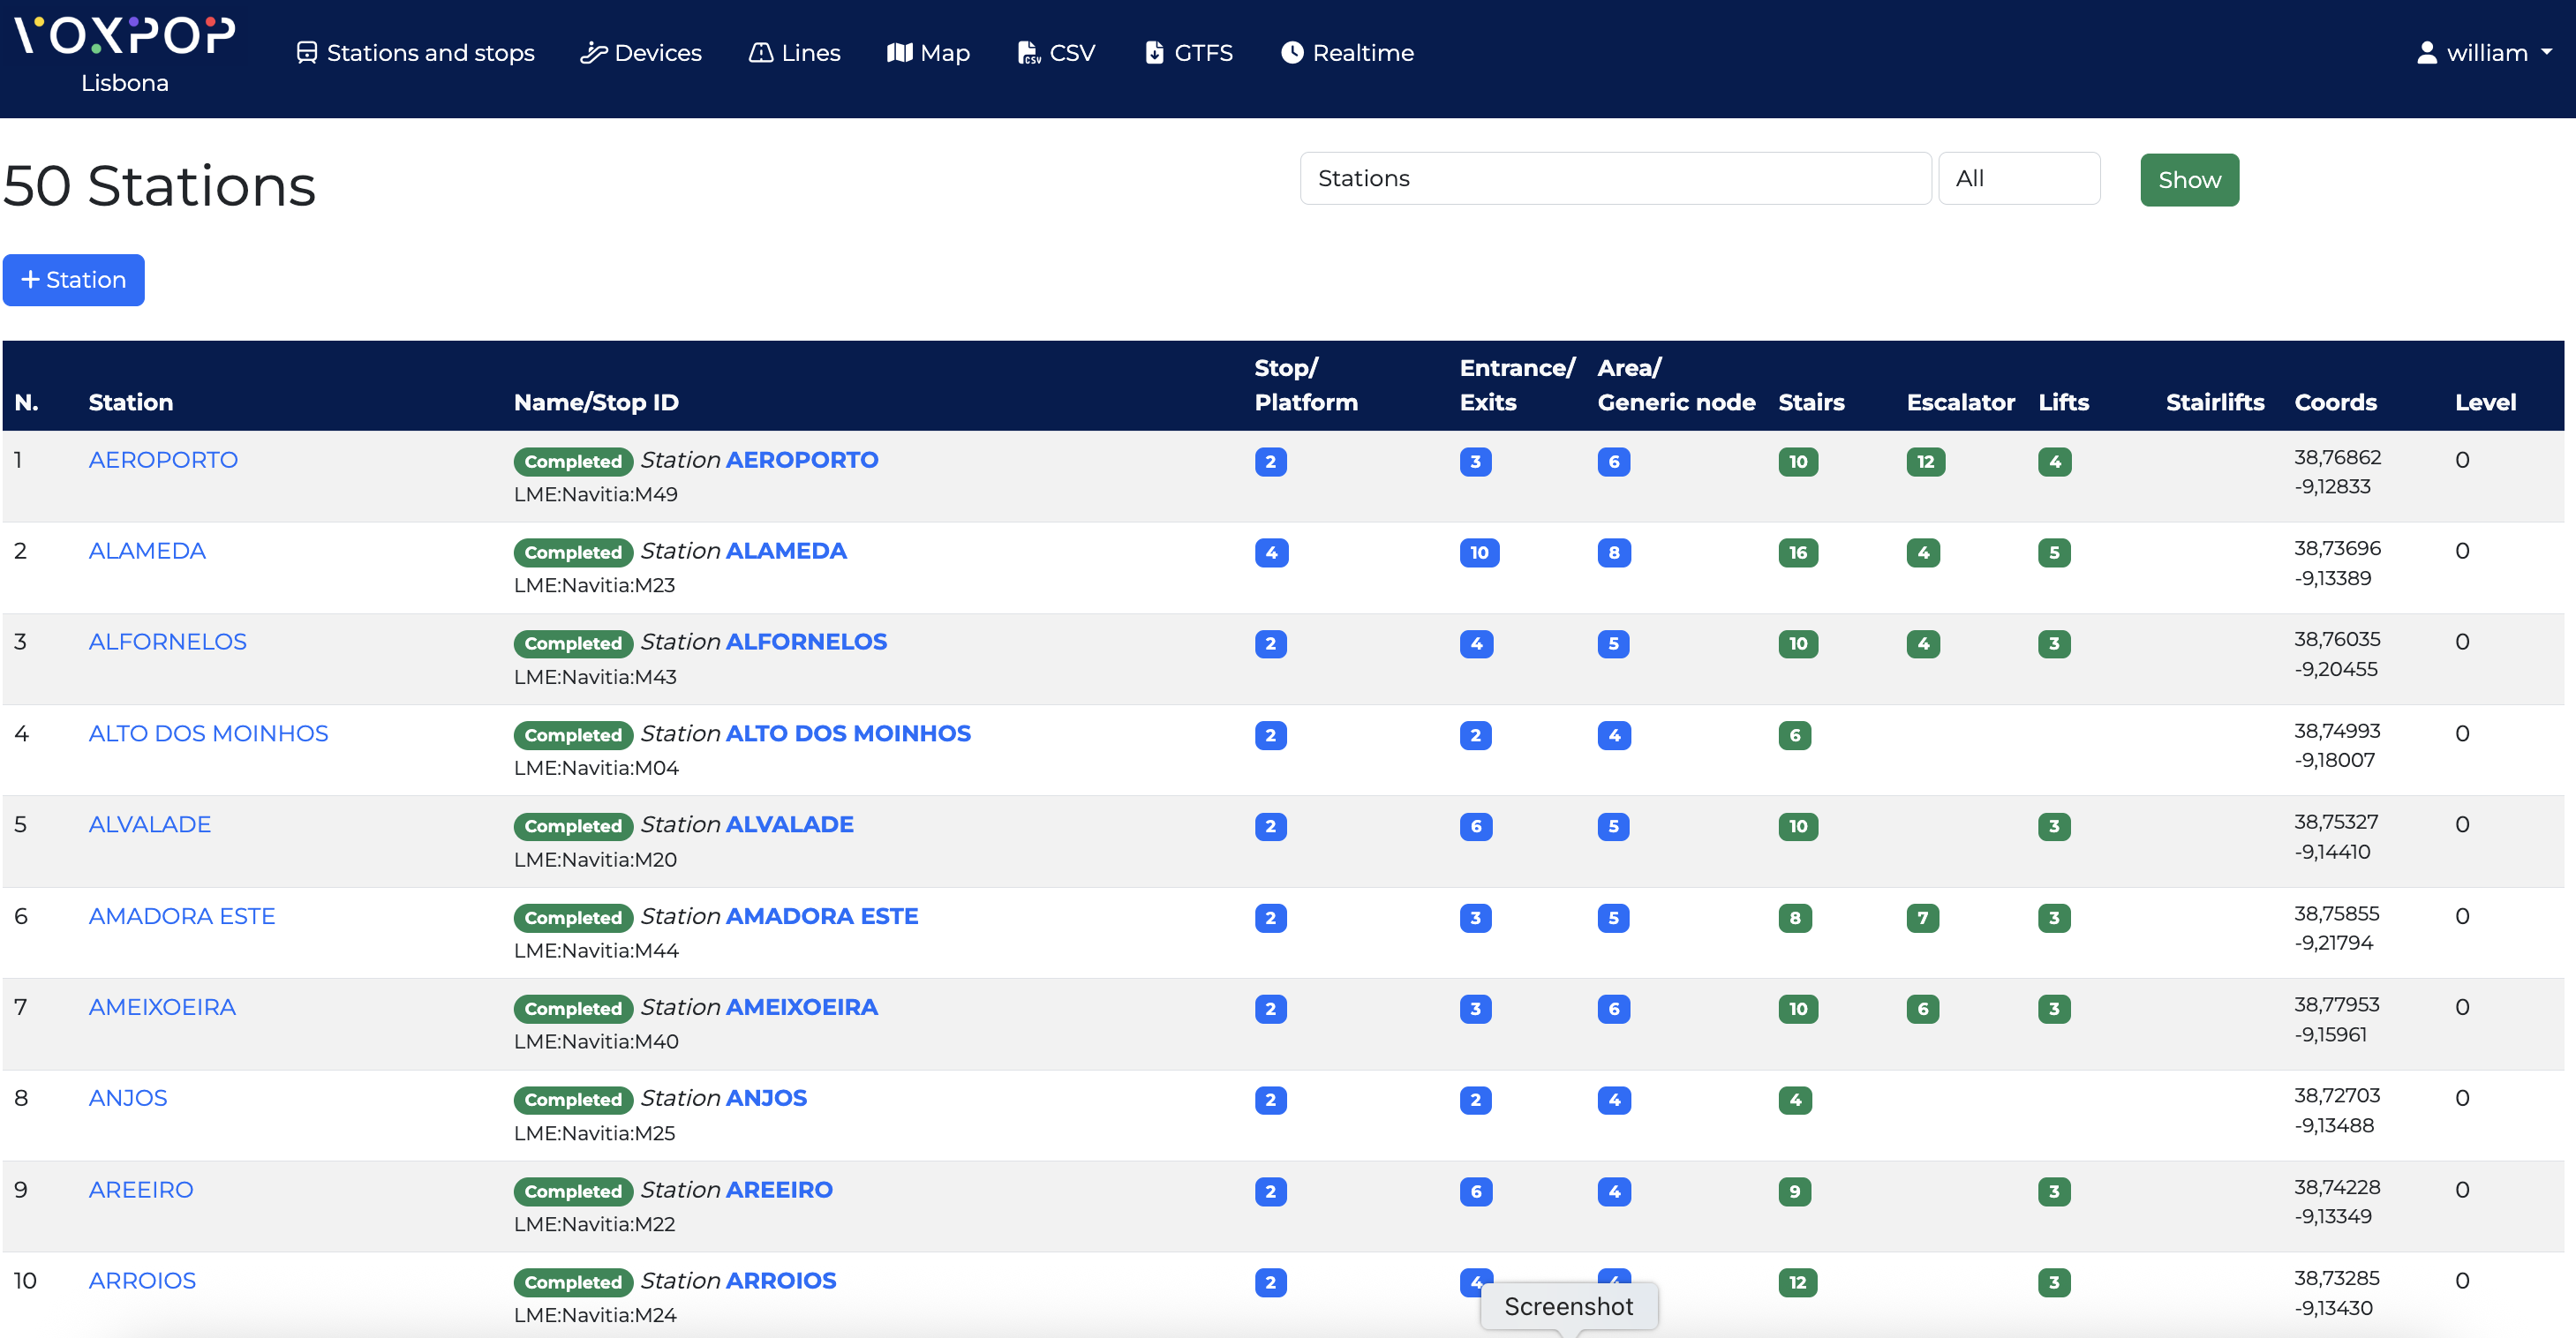Click the map icon in navbar
Image resolution: width=2576 pixels, height=1338 pixels.
tap(899, 53)
